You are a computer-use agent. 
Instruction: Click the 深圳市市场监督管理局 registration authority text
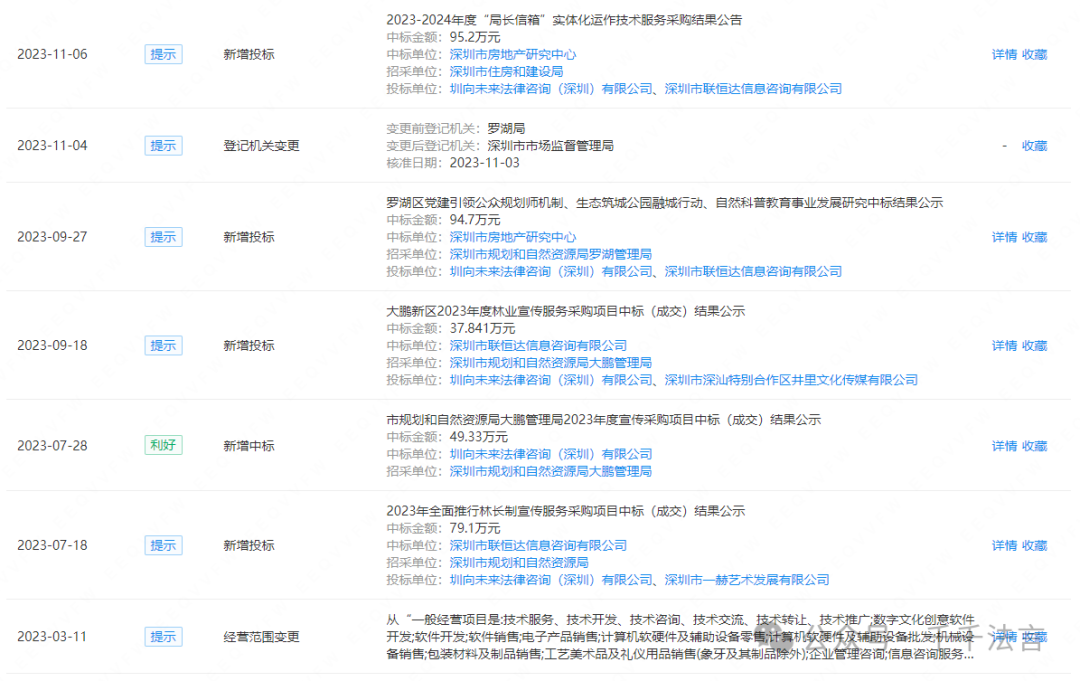tap(550, 146)
